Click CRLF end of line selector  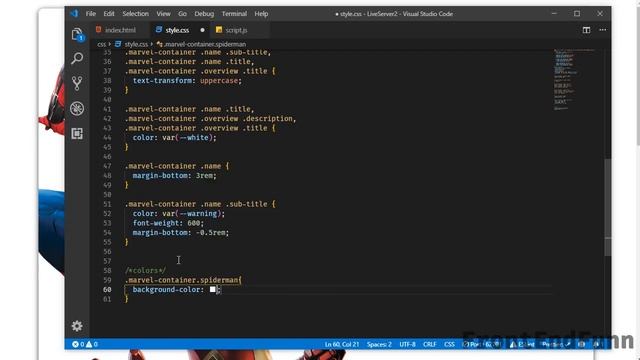429,344
